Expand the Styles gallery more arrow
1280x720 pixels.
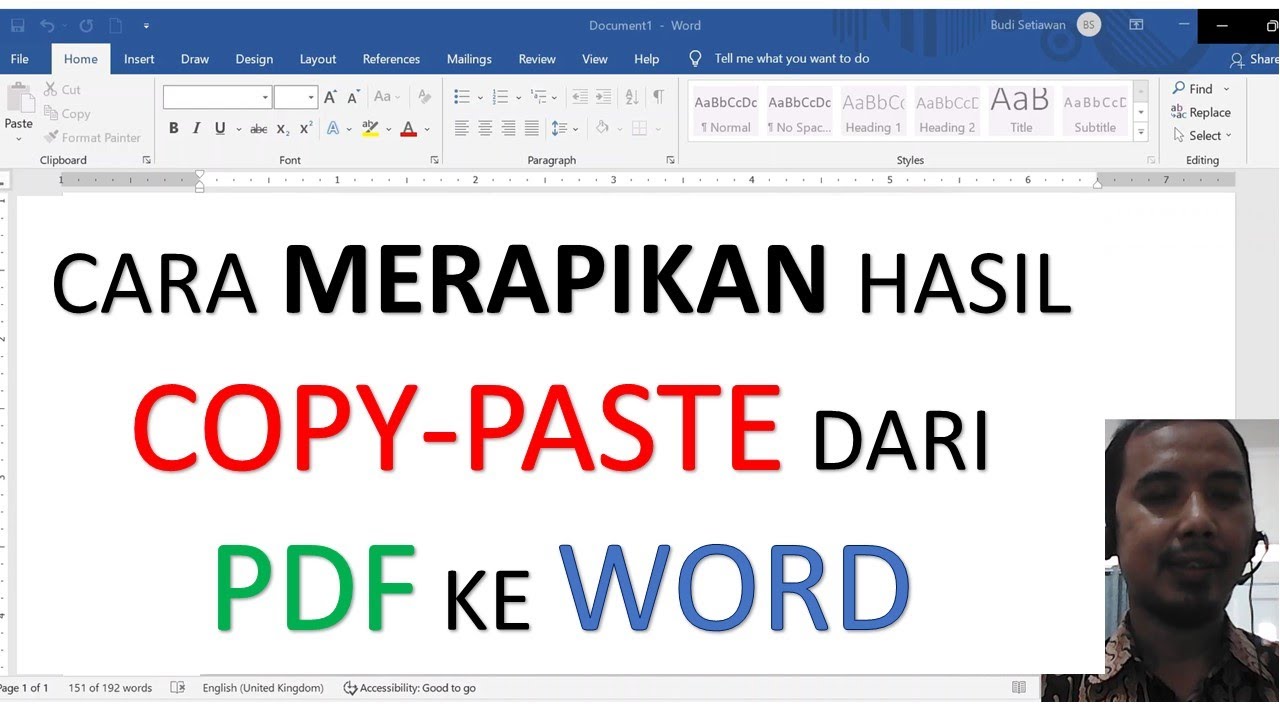point(1141,132)
